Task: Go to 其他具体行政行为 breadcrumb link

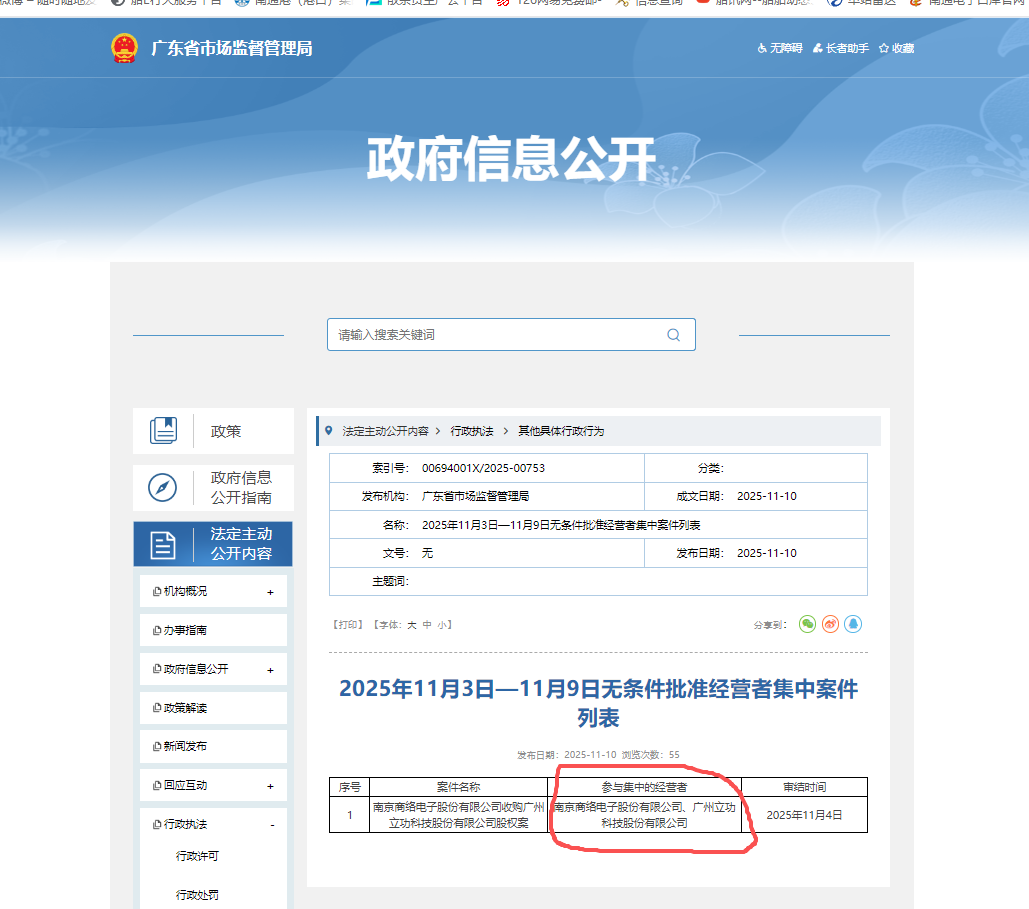Action: coord(561,431)
